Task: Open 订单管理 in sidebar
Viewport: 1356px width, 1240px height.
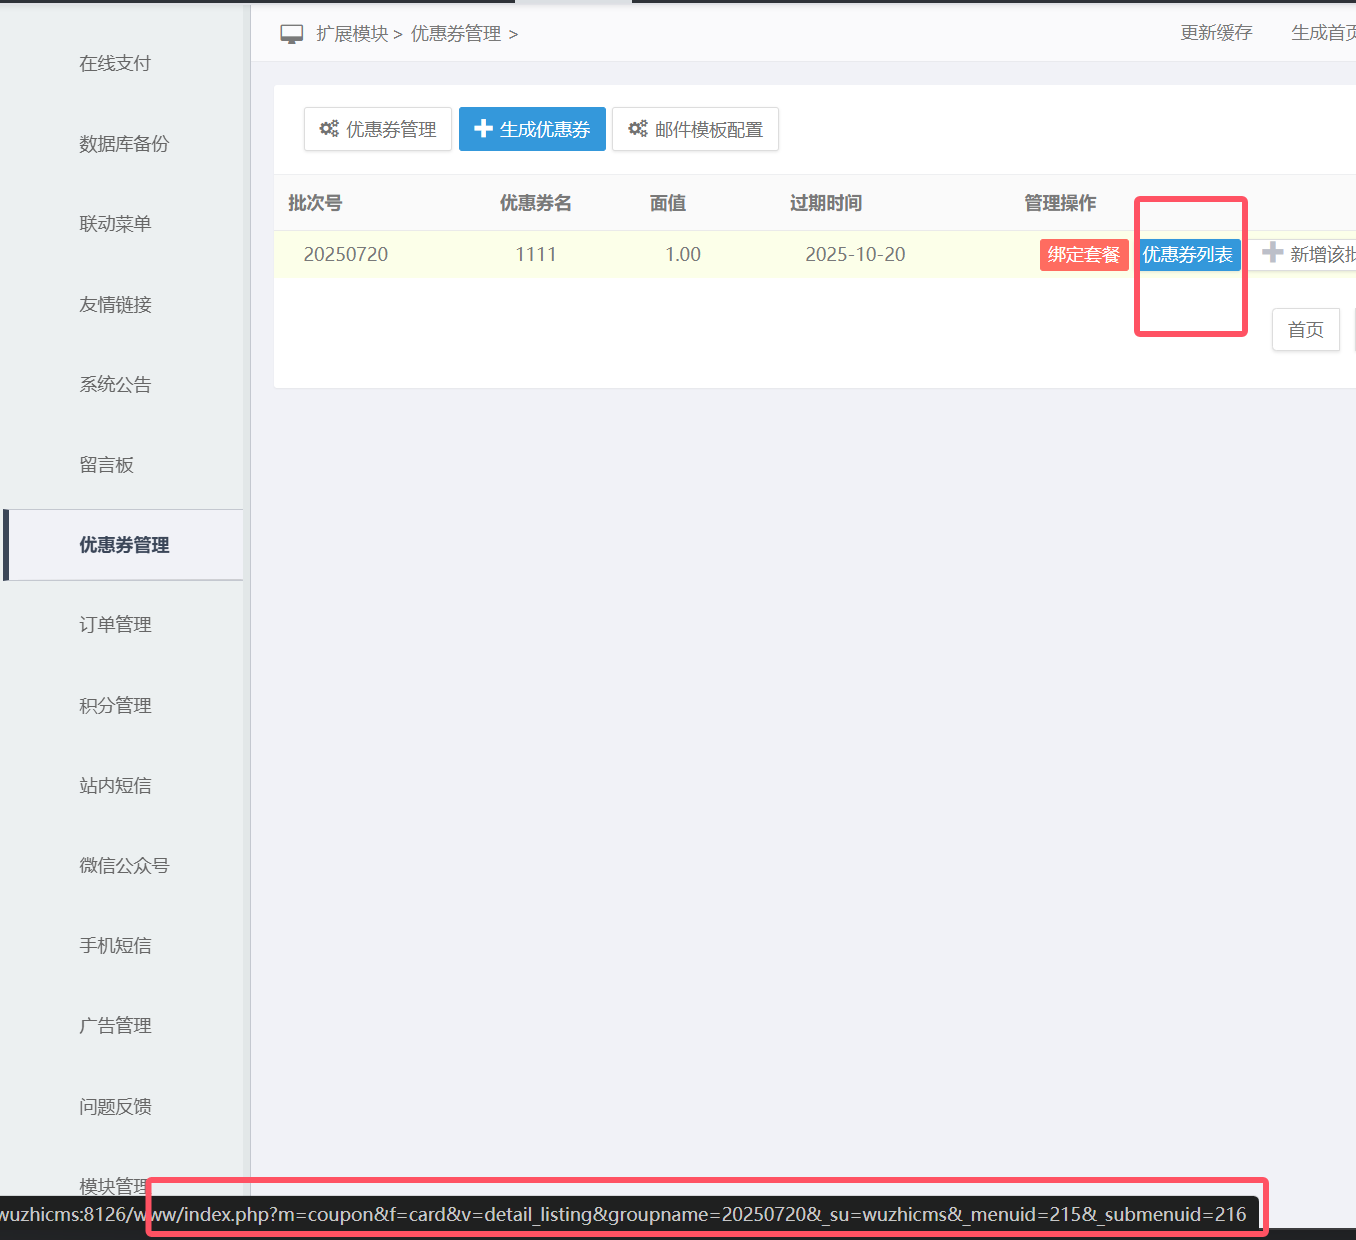Action: pyautogui.click(x=115, y=625)
